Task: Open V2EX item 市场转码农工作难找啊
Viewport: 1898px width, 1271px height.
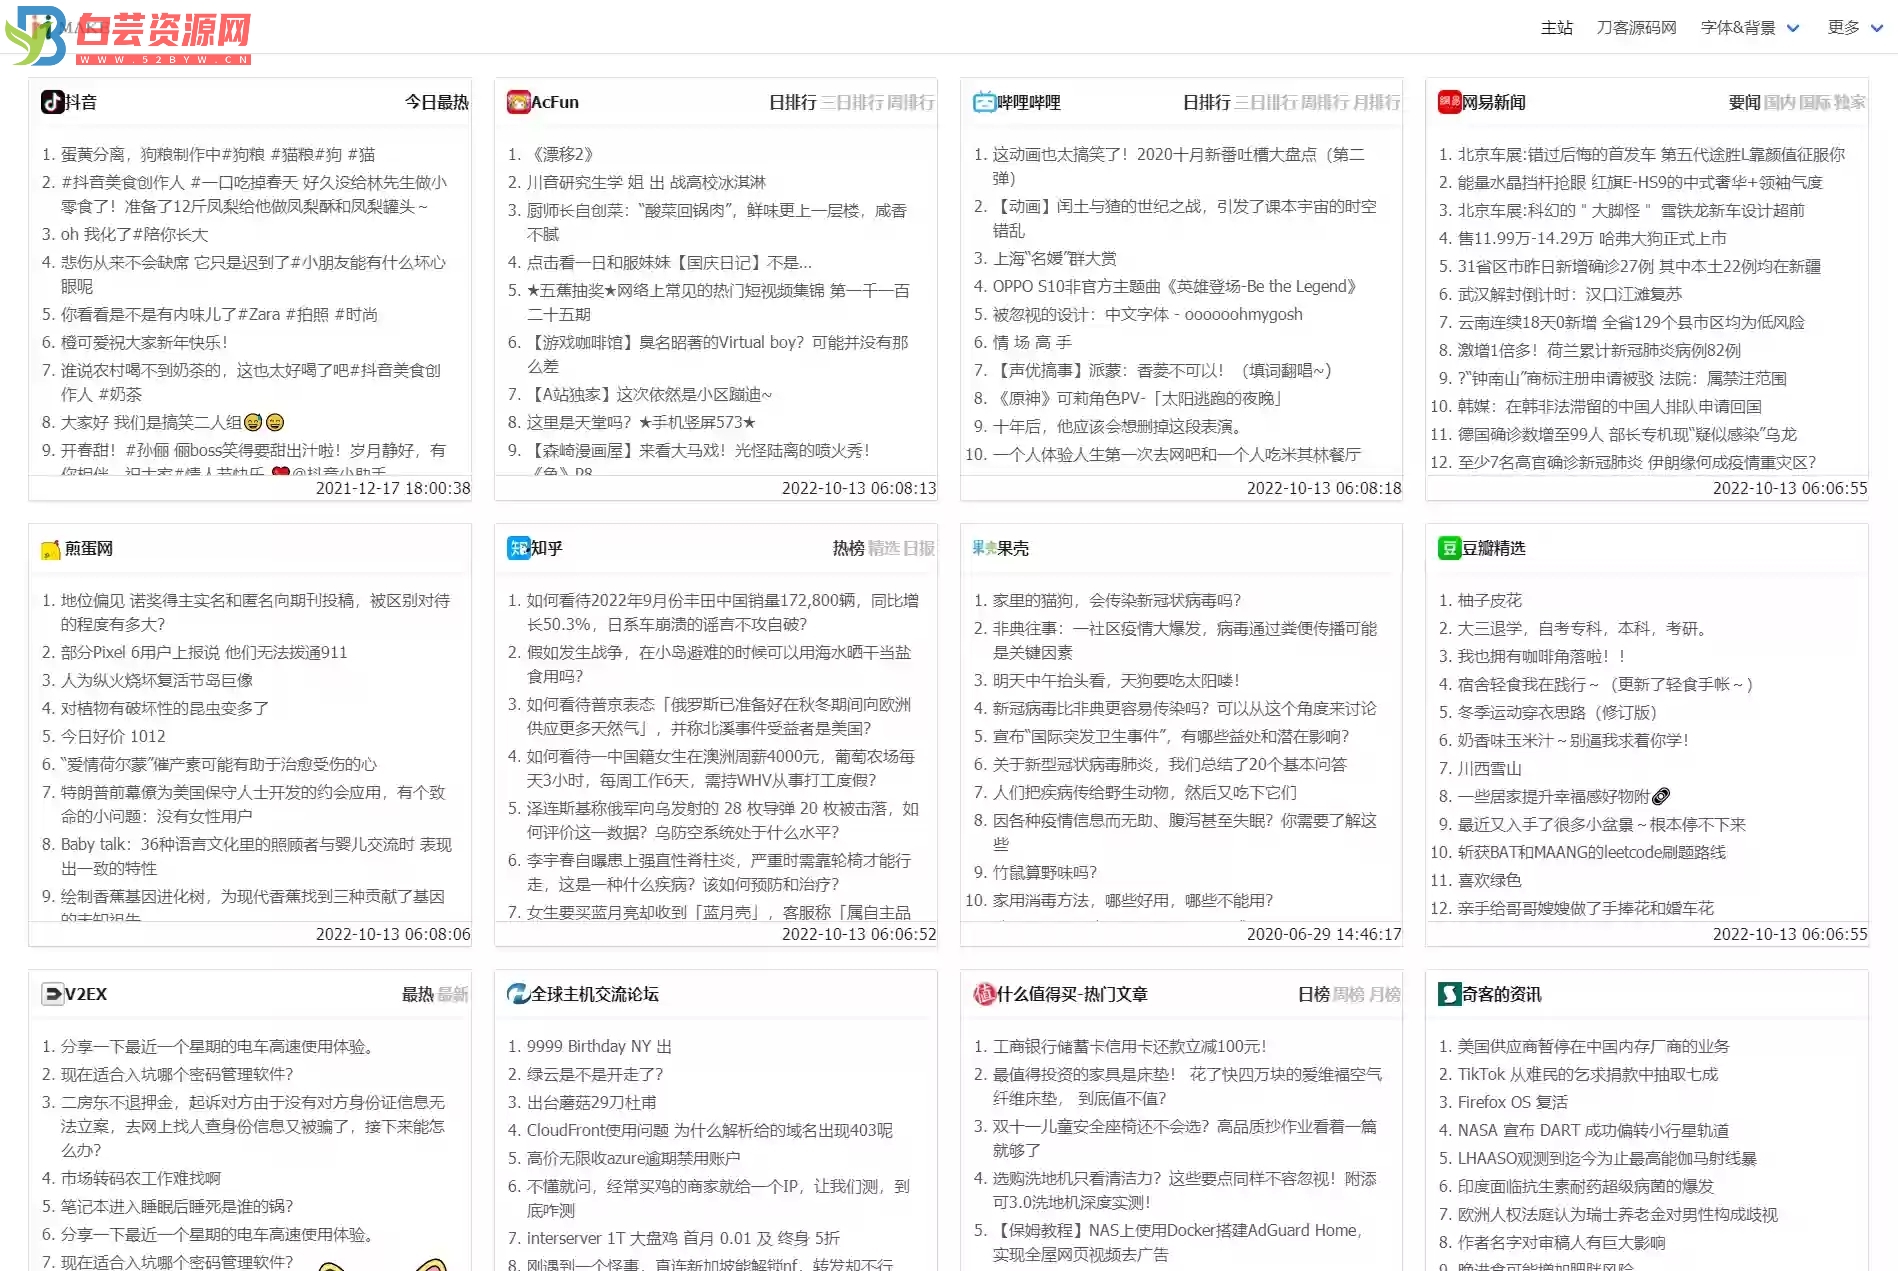Action: click(141, 1178)
